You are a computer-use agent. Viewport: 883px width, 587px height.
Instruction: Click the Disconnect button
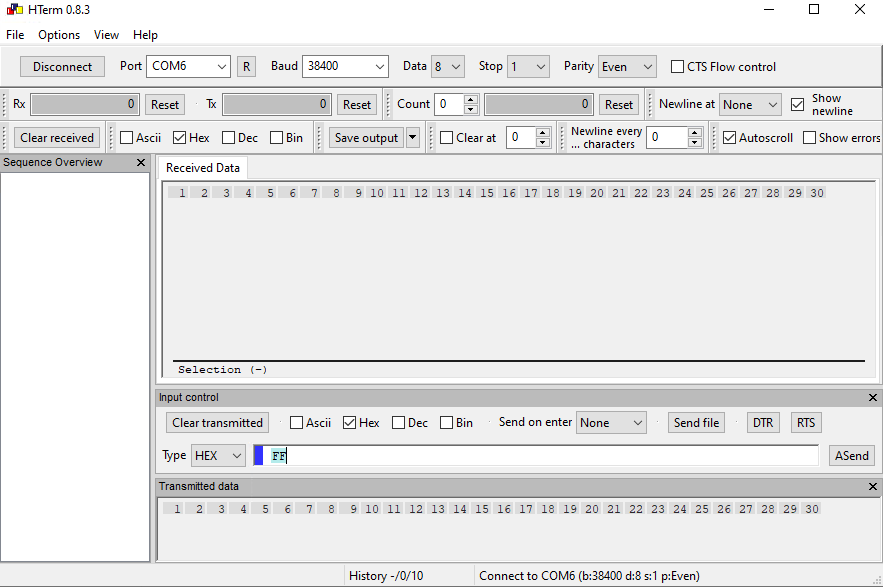pos(63,66)
